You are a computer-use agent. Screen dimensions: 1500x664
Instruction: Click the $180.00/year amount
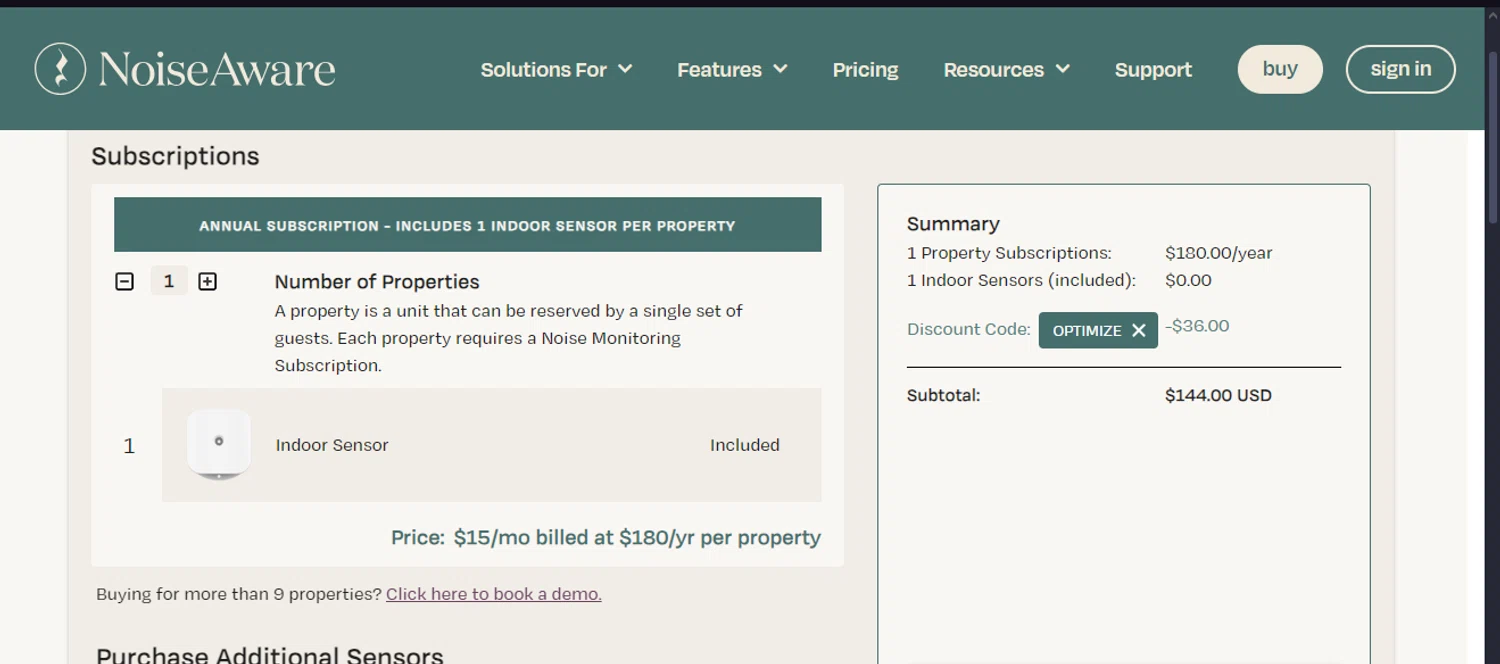pos(1218,253)
